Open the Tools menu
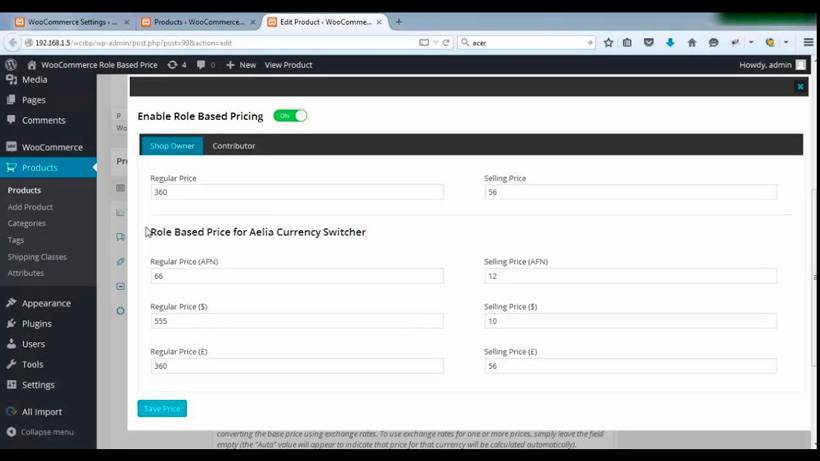 tap(32, 364)
